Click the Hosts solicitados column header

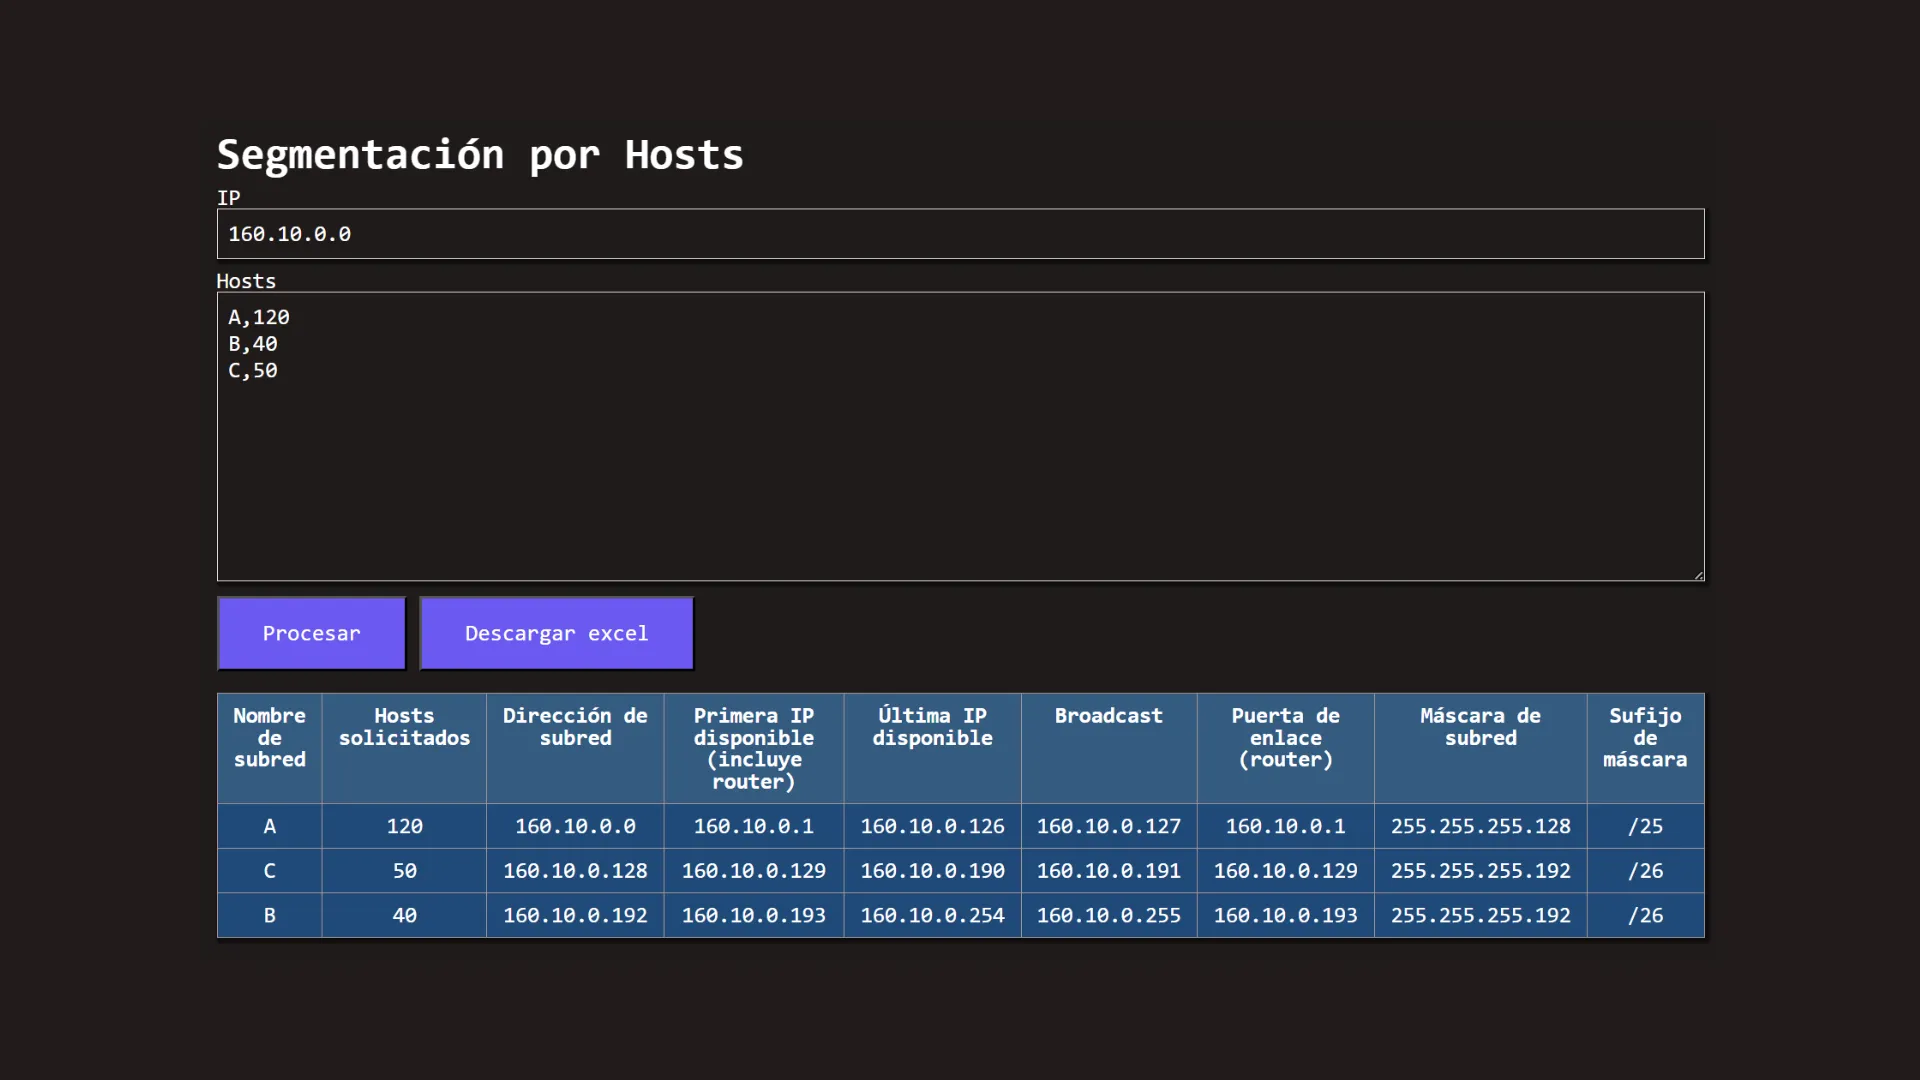pyautogui.click(x=403, y=727)
